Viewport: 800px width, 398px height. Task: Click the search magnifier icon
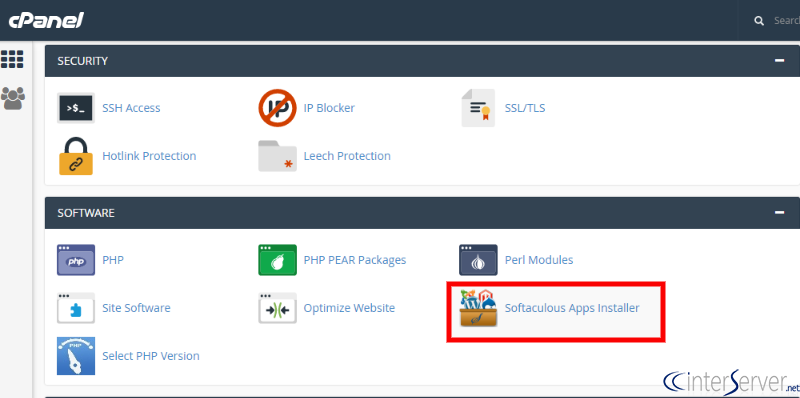[759, 20]
